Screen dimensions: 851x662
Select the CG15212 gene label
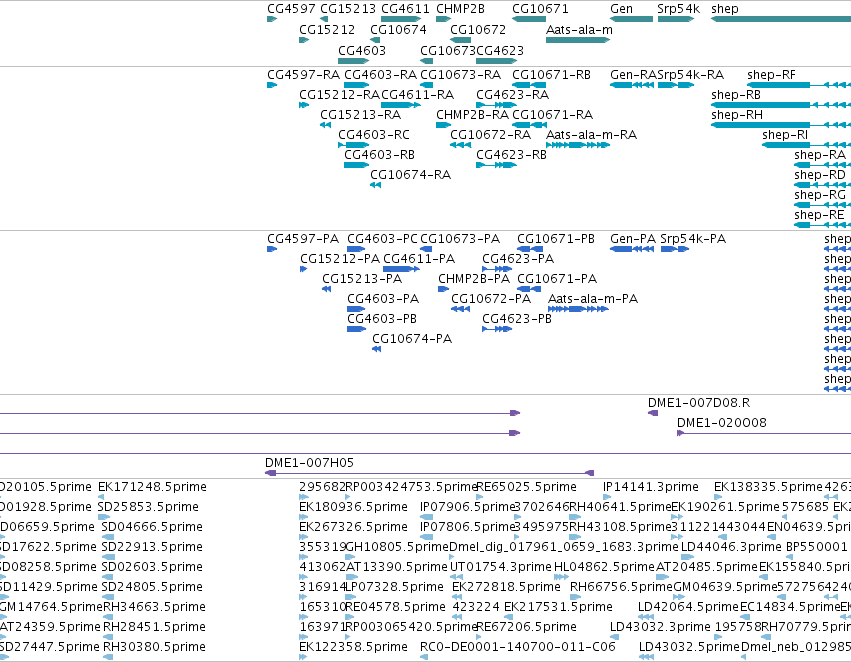327,30
